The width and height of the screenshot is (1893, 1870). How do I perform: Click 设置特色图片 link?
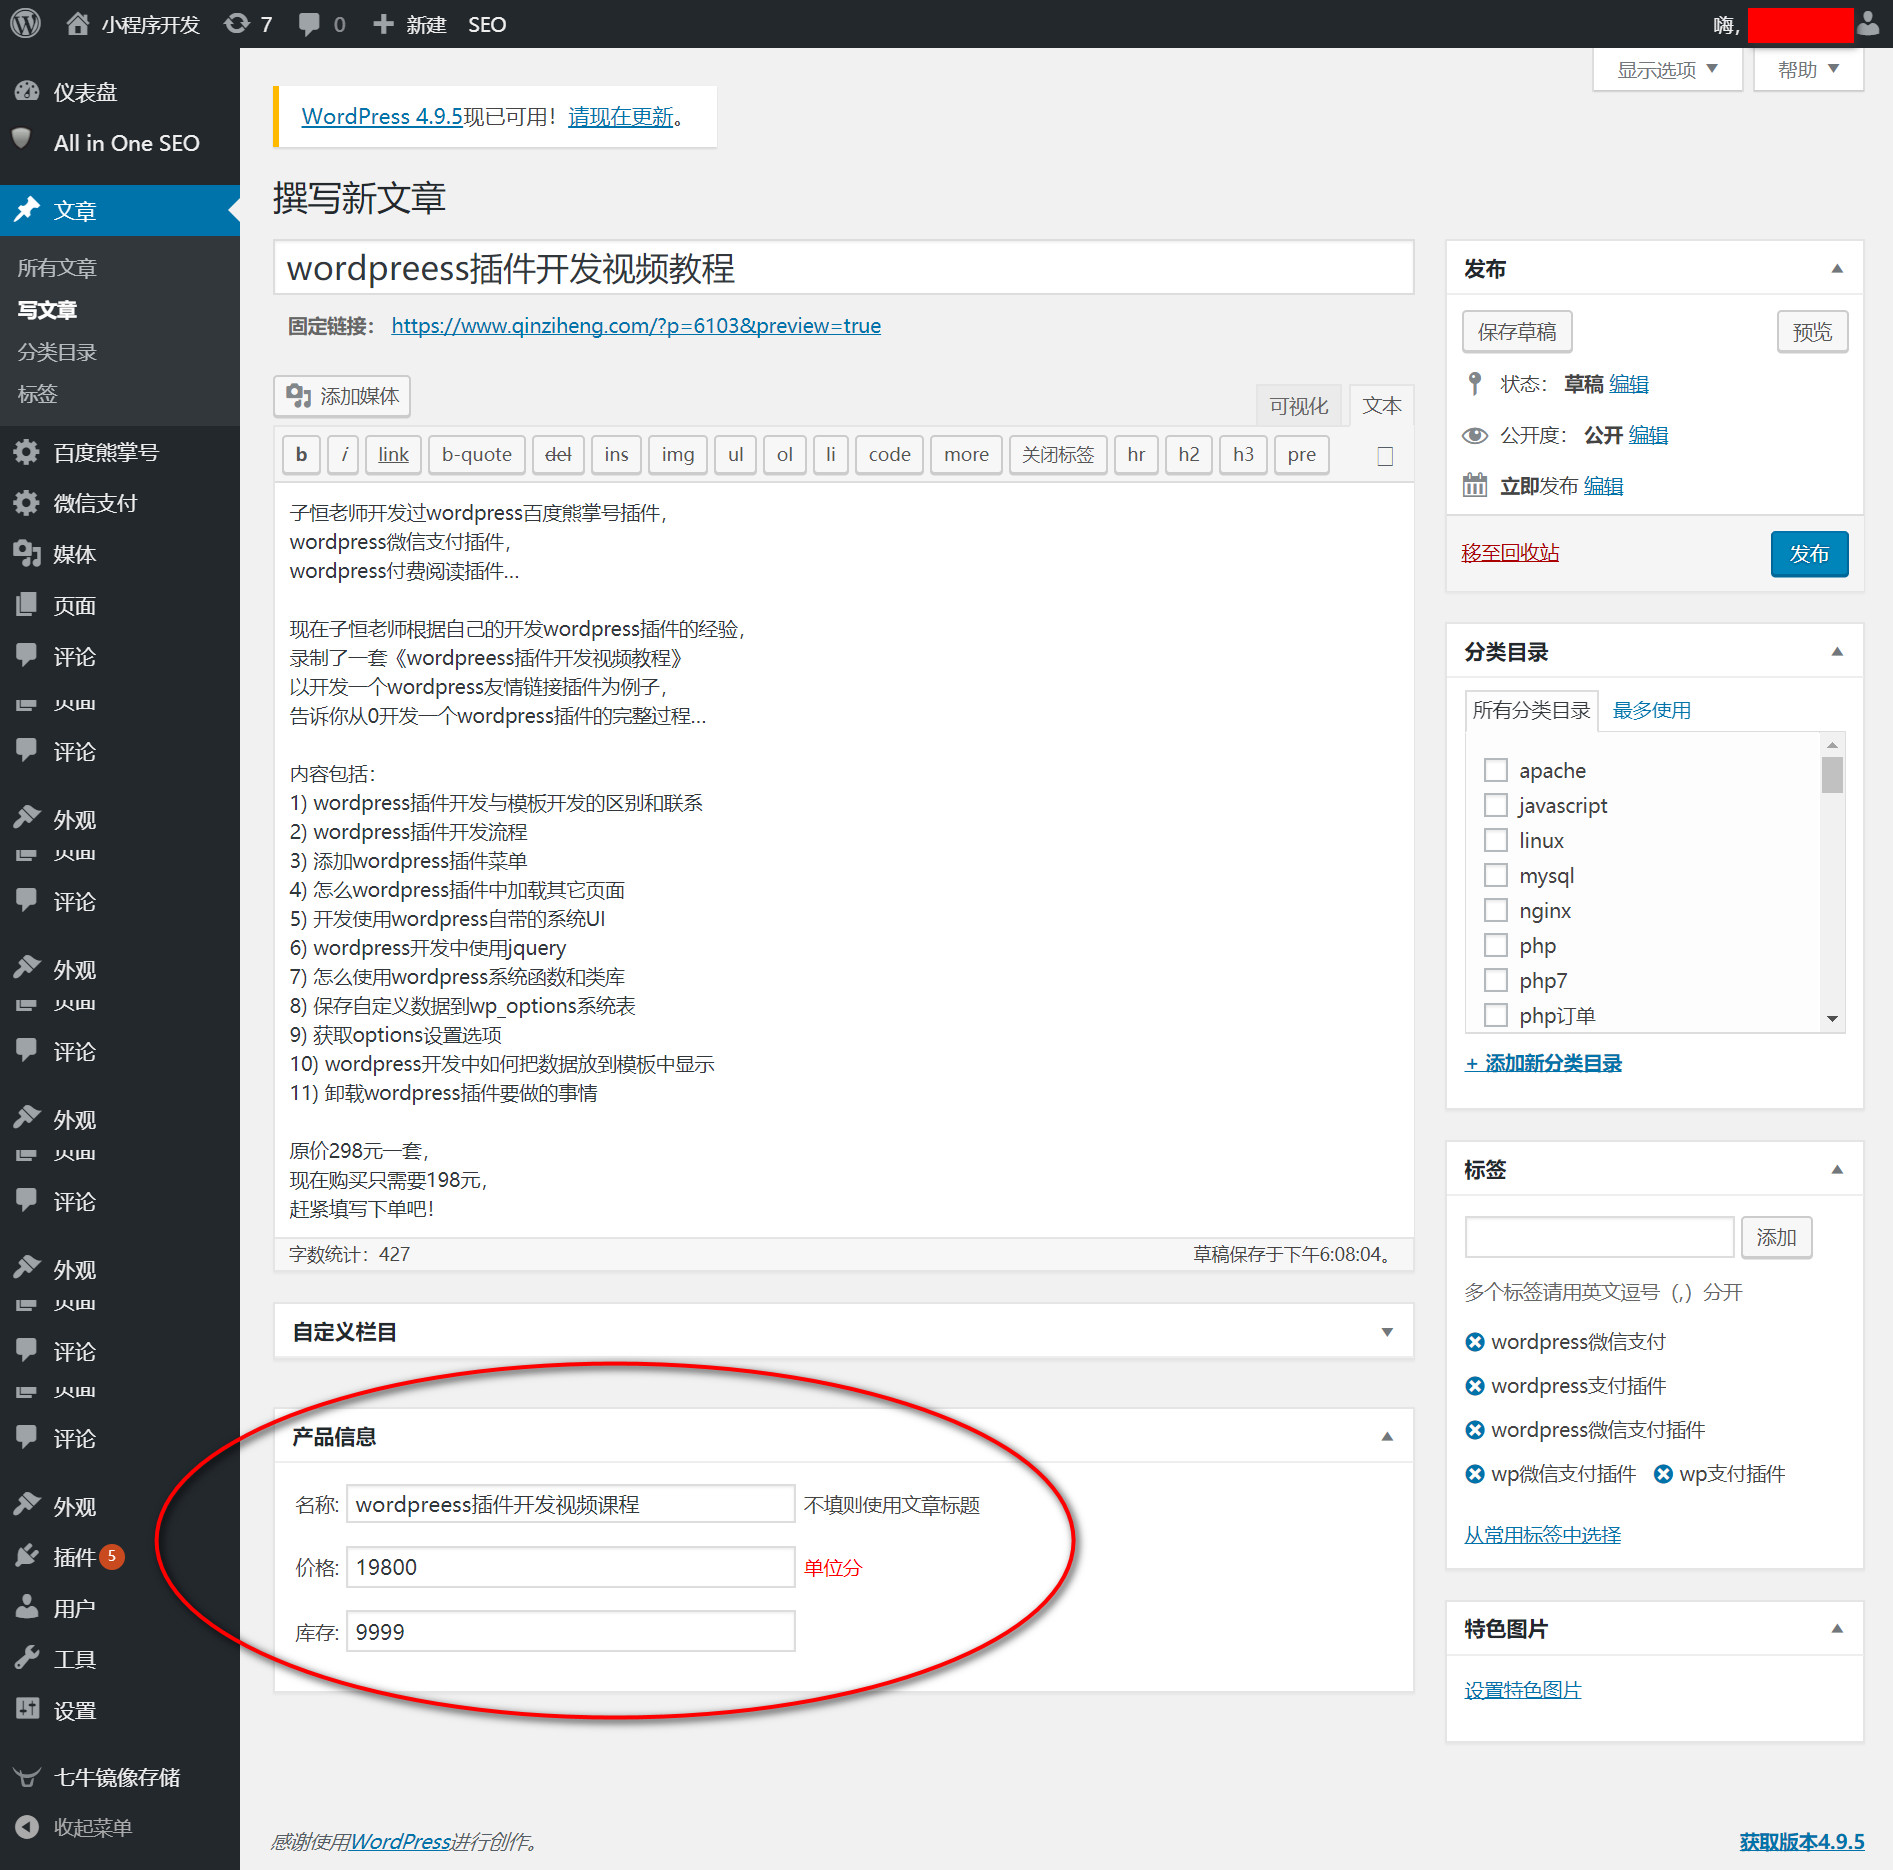coord(1522,1690)
